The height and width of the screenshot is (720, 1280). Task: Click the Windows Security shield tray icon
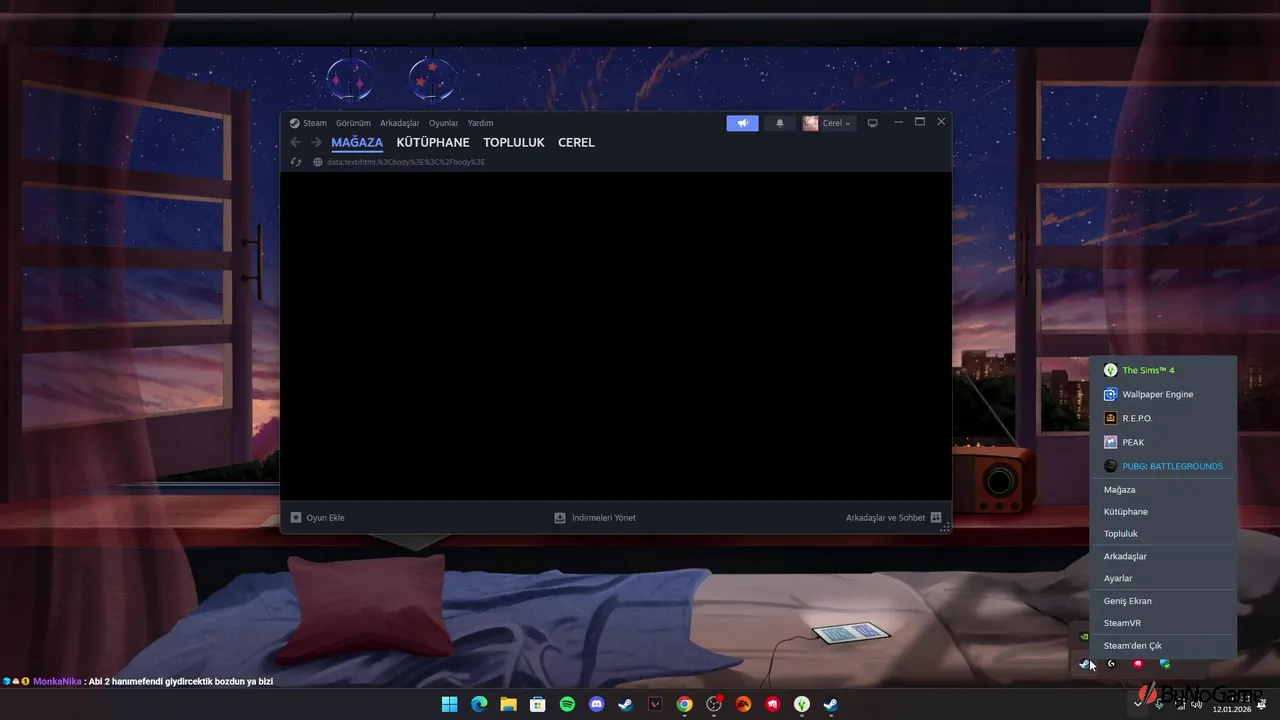(x=1165, y=663)
